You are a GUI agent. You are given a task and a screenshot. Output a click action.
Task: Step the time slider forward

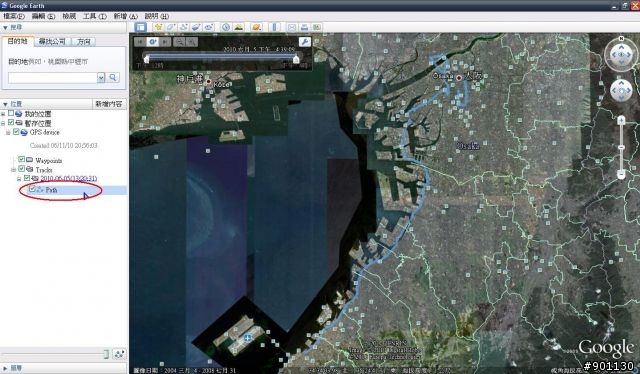coord(165,42)
